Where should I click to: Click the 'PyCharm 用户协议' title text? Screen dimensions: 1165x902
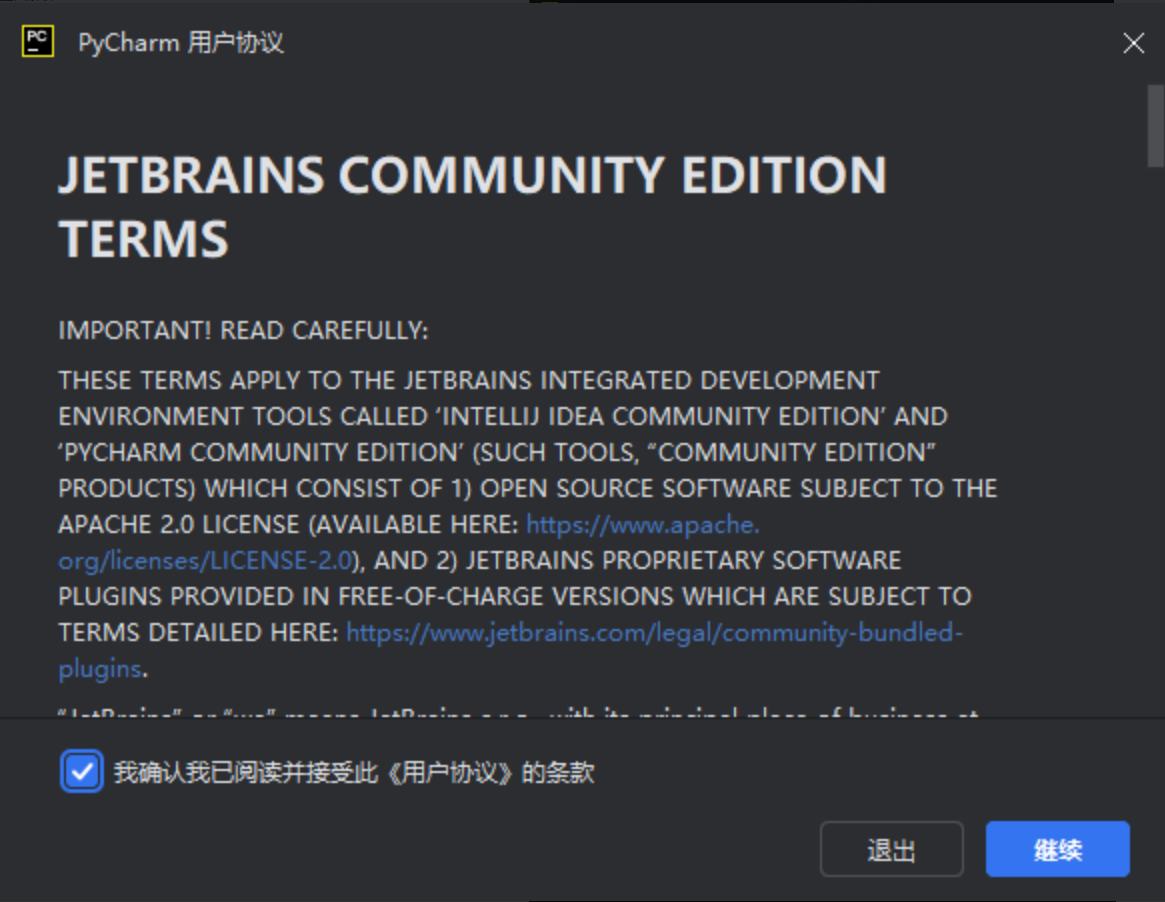(181, 42)
